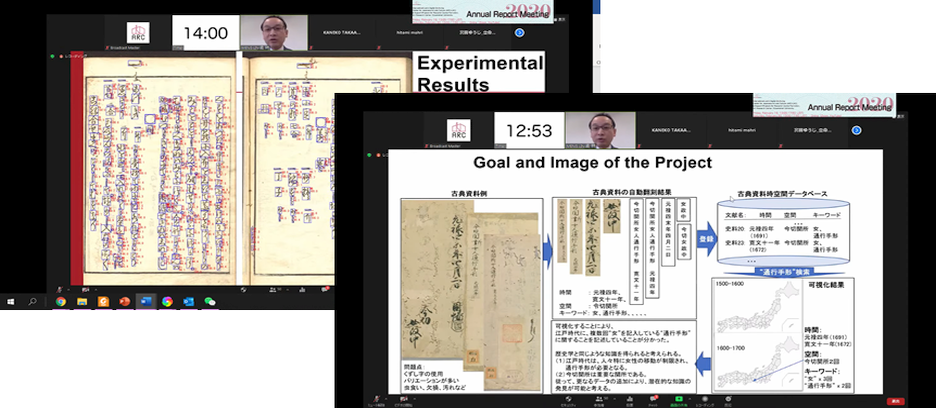Viewport: 936px width, 408px height.
Task: Select the ARC Broadcast Master tile beside 14:00
Action: point(138,33)
